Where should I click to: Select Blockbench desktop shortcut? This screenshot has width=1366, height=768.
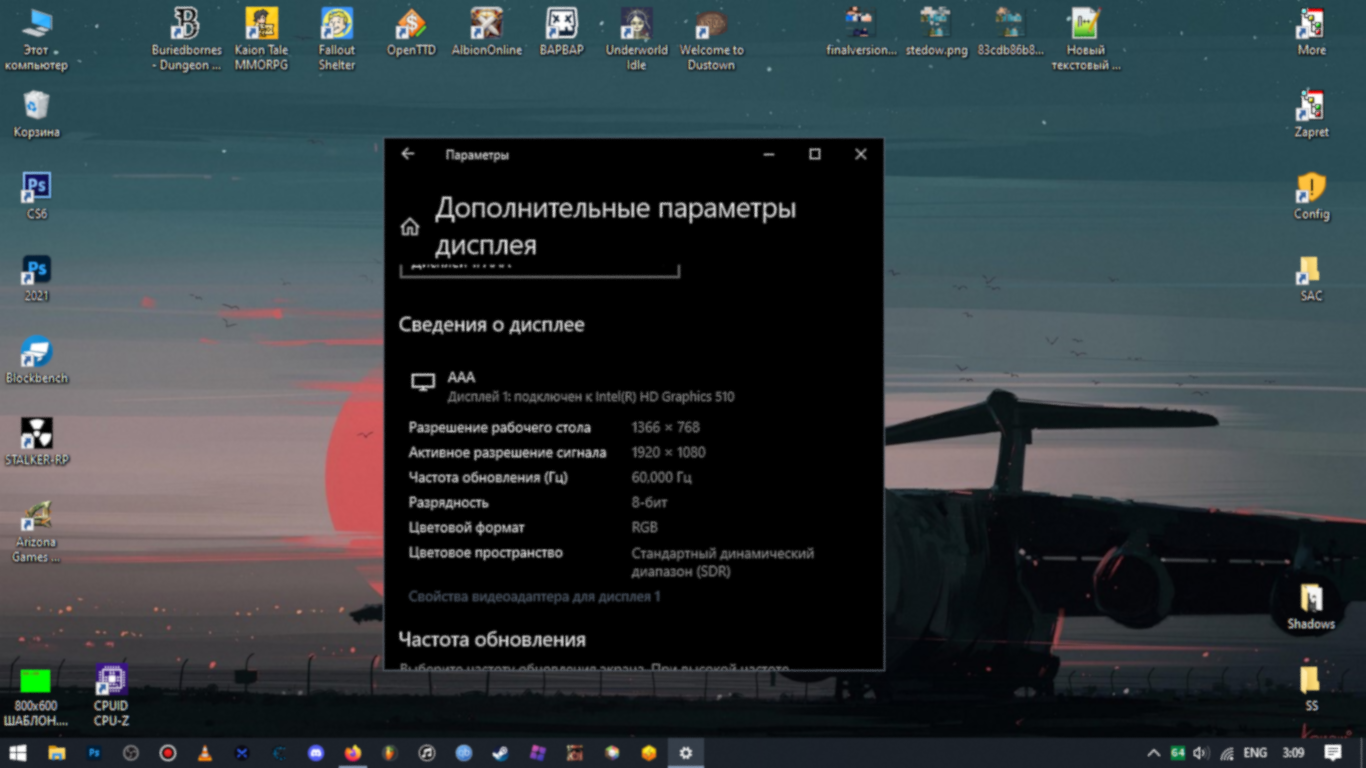(37, 360)
